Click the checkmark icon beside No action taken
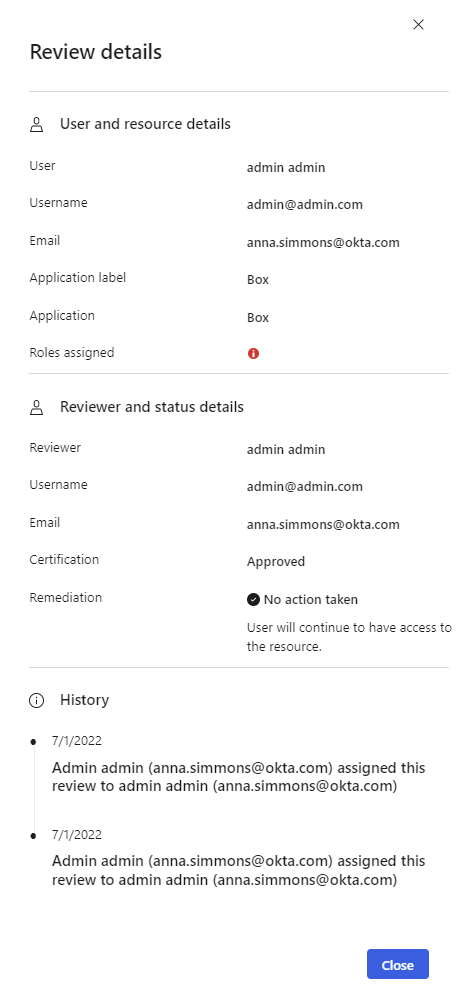This screenshot has height=992, width=457. click(253, 599)
